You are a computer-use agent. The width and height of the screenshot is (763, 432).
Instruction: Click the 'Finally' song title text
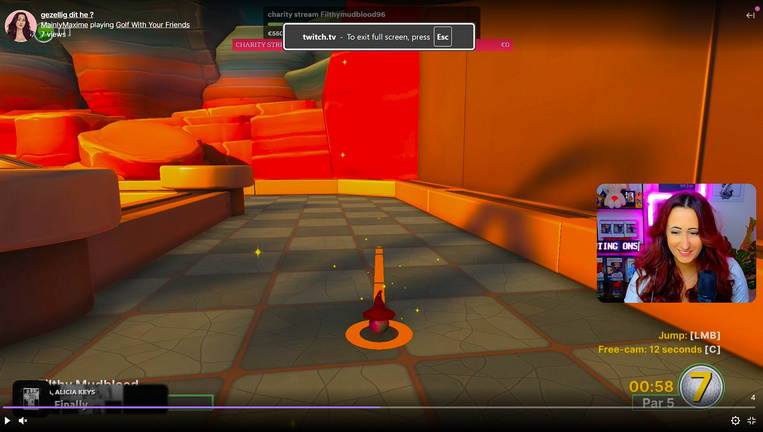tap(71, 404)
